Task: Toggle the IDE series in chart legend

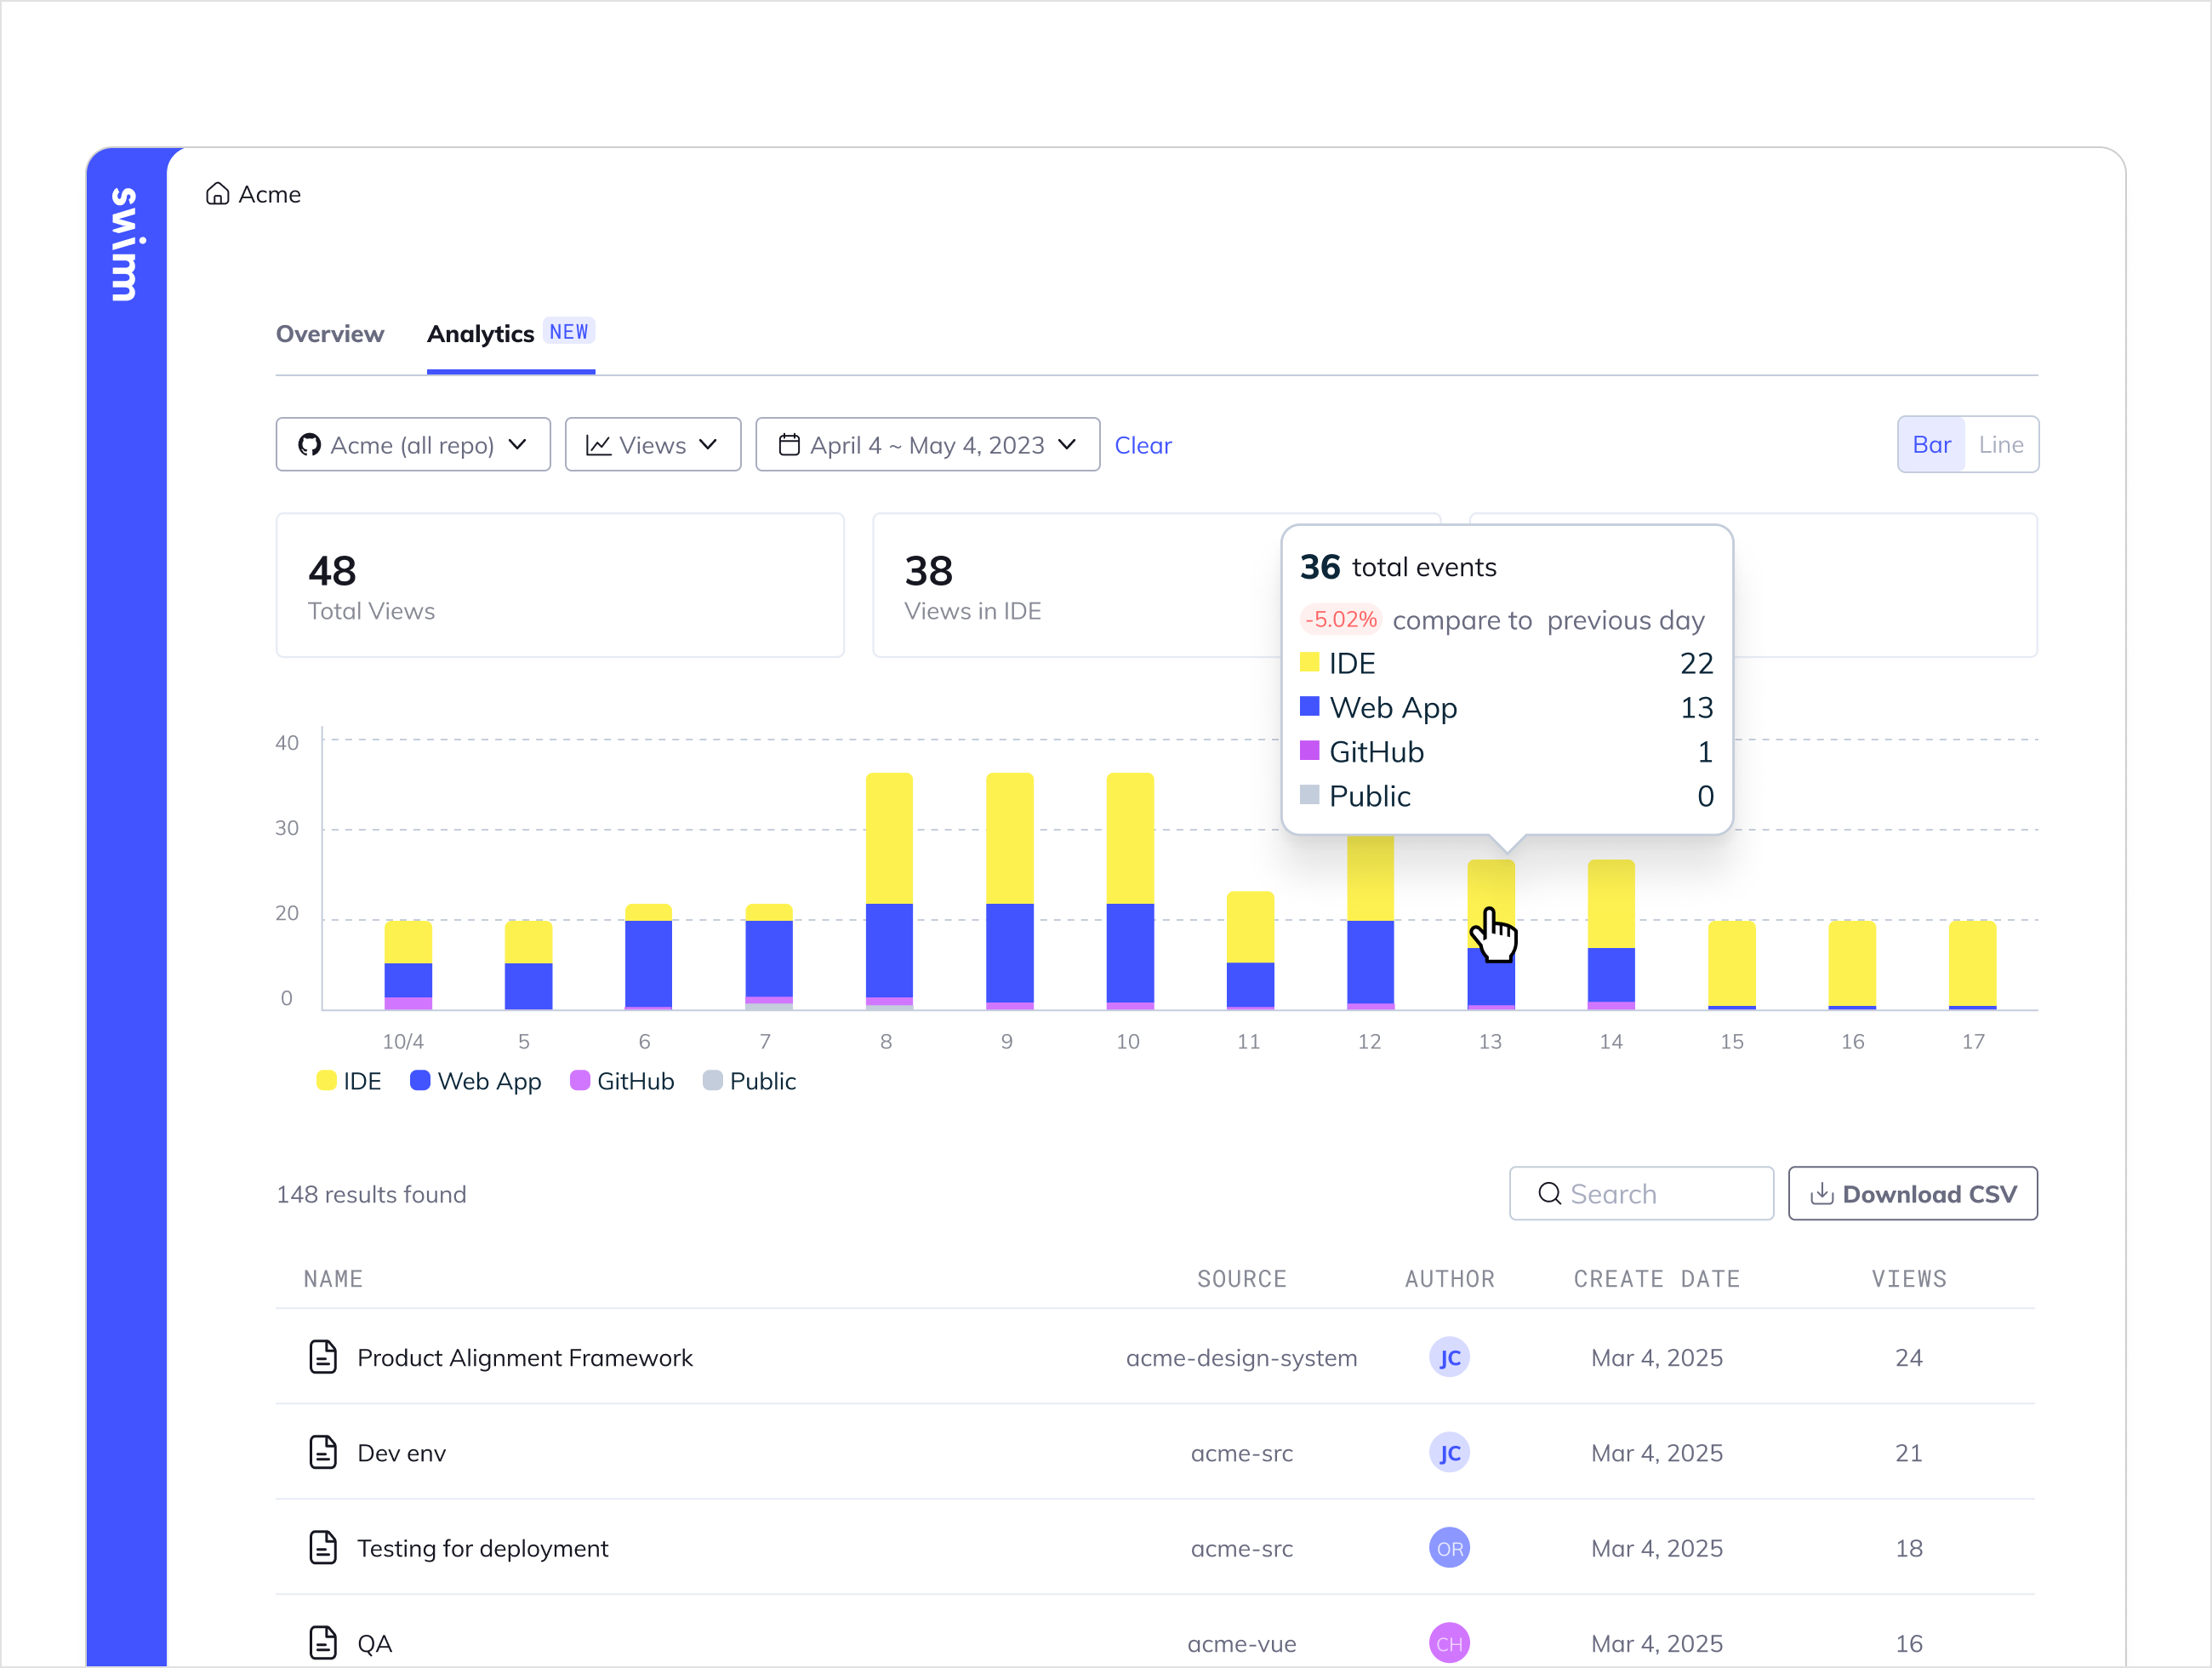Action: 349,1081
